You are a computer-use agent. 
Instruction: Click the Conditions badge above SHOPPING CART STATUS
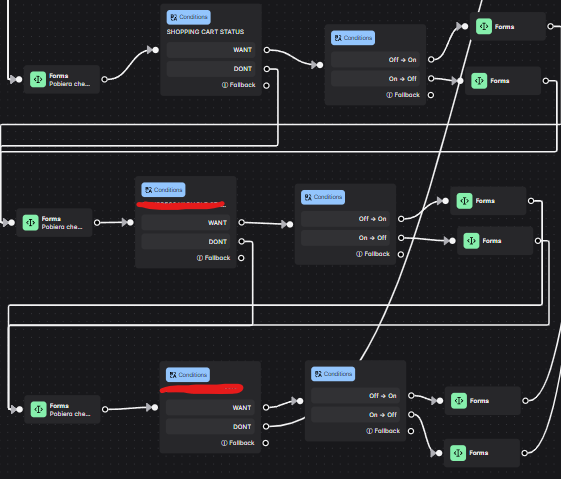(x=189, y=17)
